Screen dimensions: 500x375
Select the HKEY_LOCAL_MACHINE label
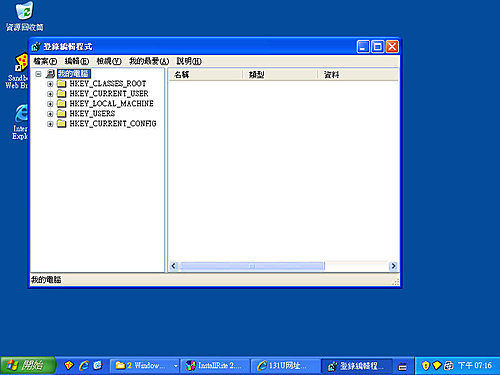[111, 103]
